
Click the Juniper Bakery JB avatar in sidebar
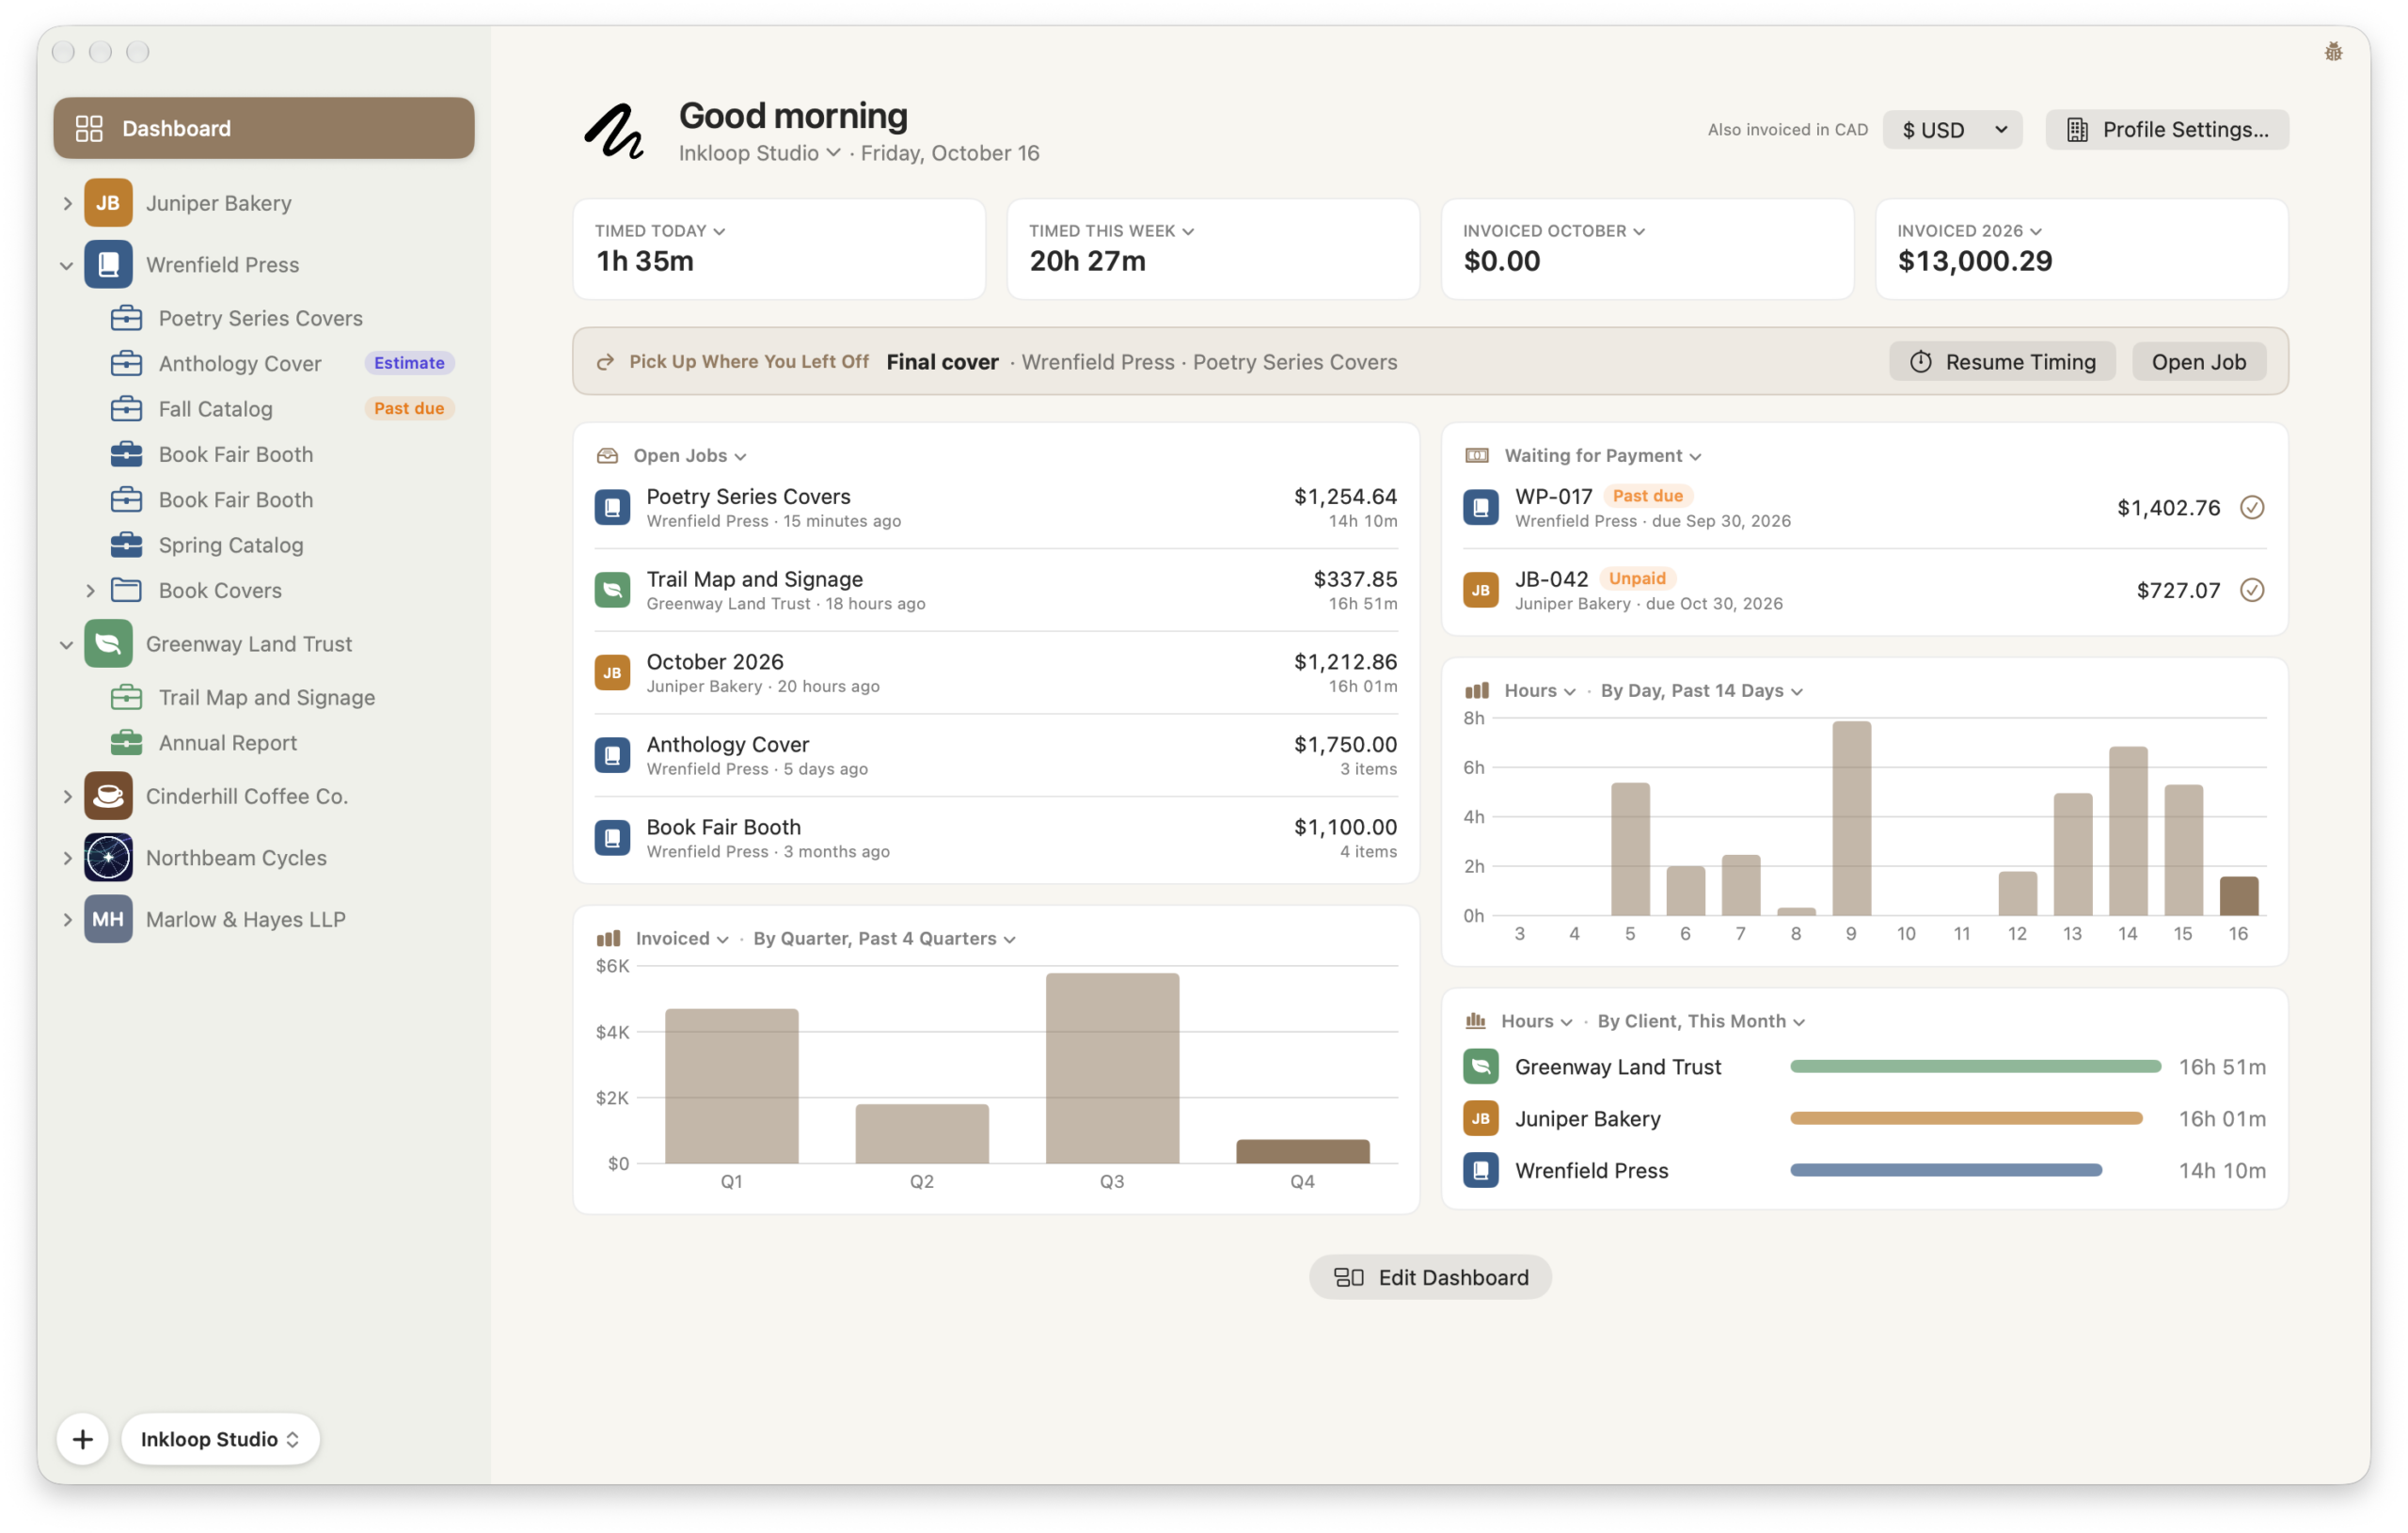point(108,203)
